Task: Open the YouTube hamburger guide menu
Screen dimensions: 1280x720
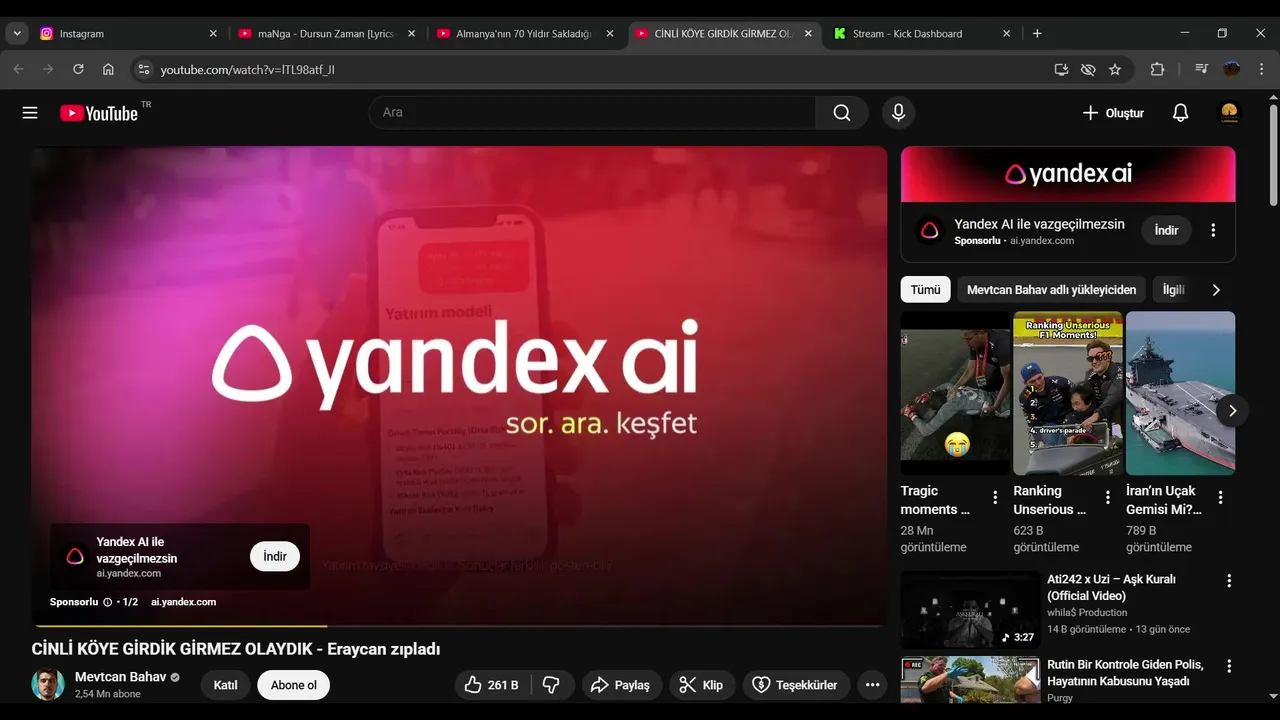Action: tap(30, 113)
